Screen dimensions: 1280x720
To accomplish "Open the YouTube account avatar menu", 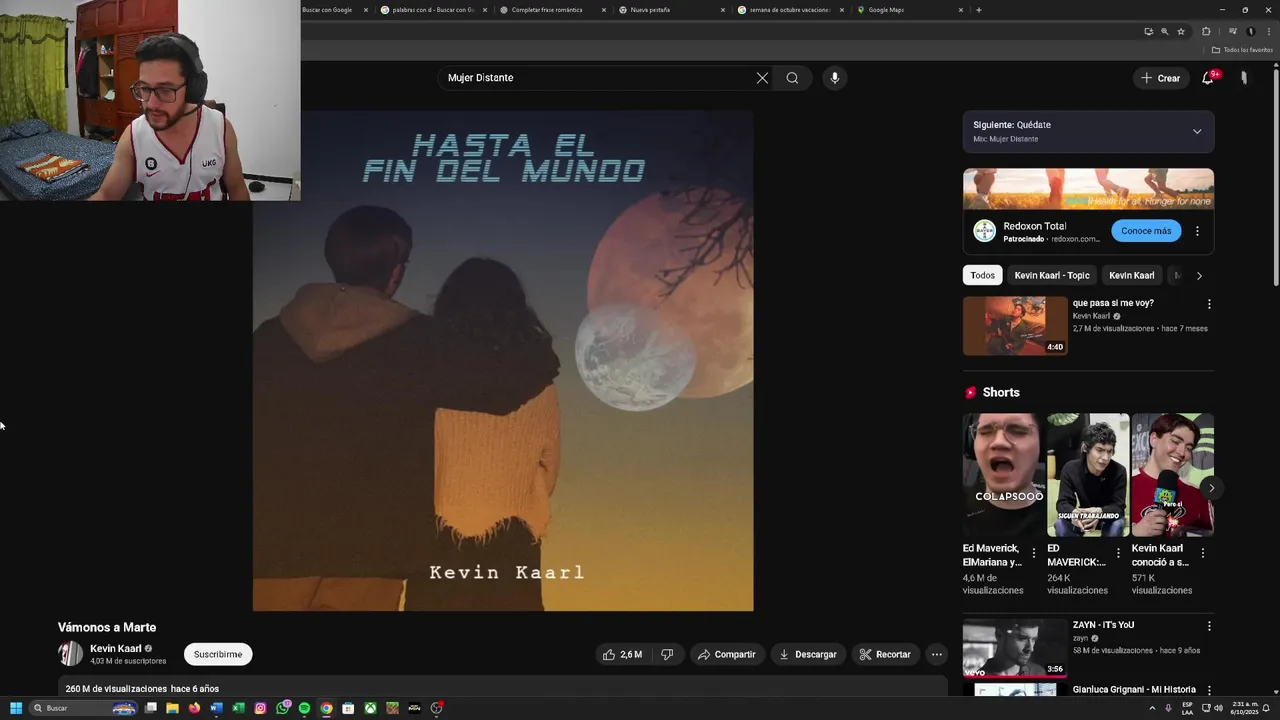I will click(x=1244, y=78).
